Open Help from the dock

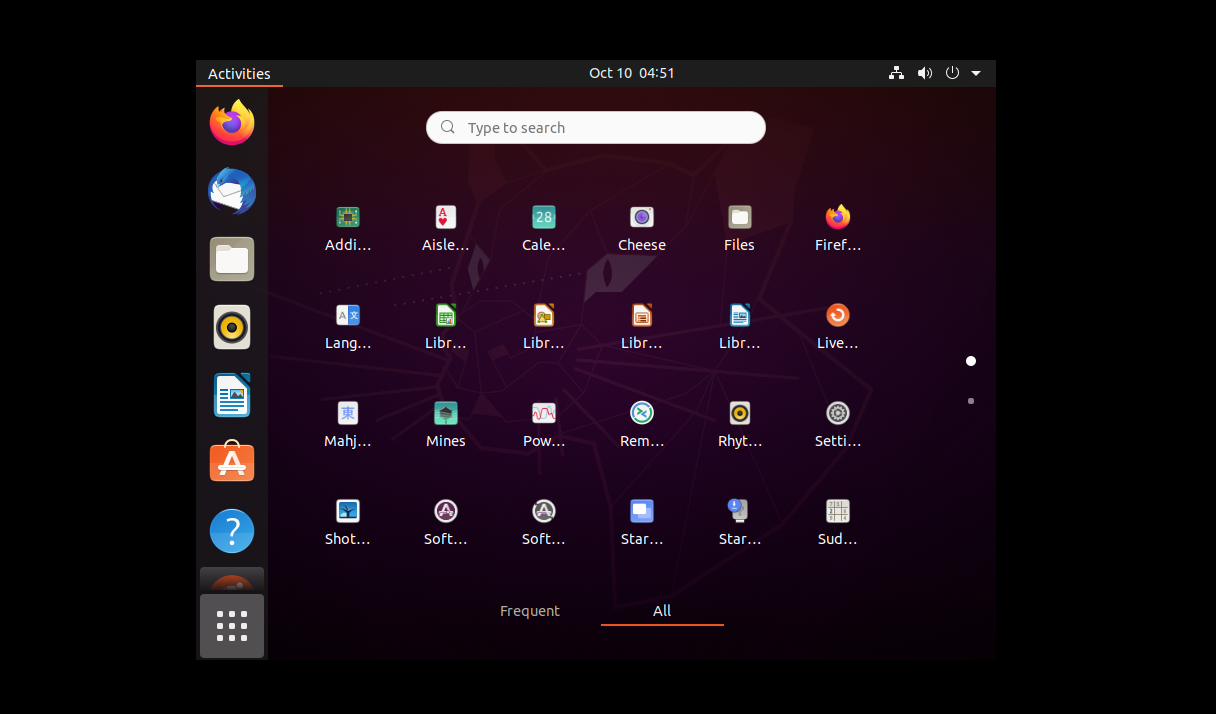[x=232, y=531]
